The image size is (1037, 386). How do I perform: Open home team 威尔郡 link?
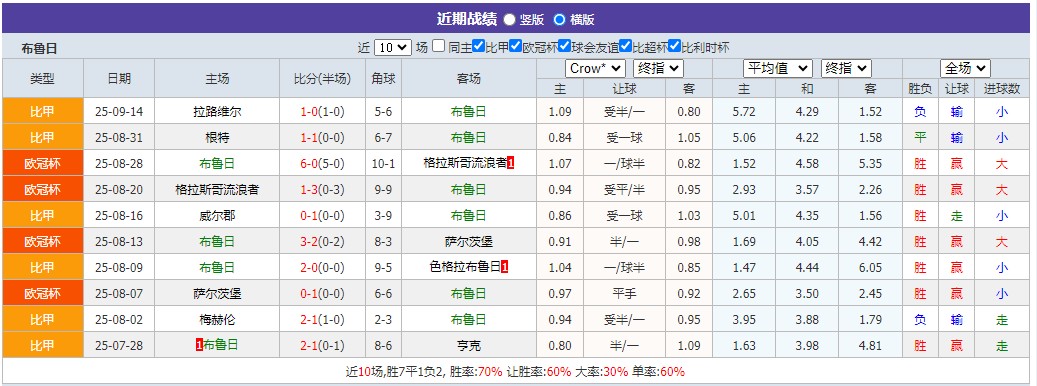(217, 215)
